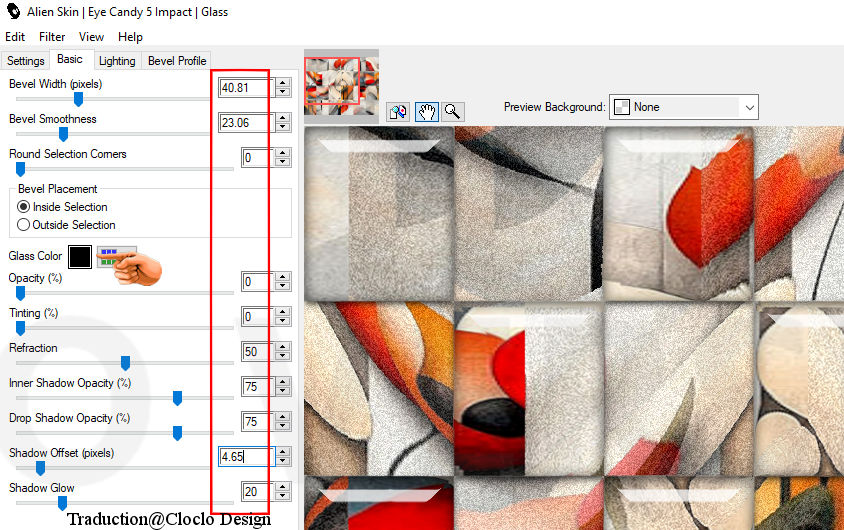Decrease Refraction with down stepper arrow
The image size is (844, 530).
pyautogui.click(x=283, y=357)
